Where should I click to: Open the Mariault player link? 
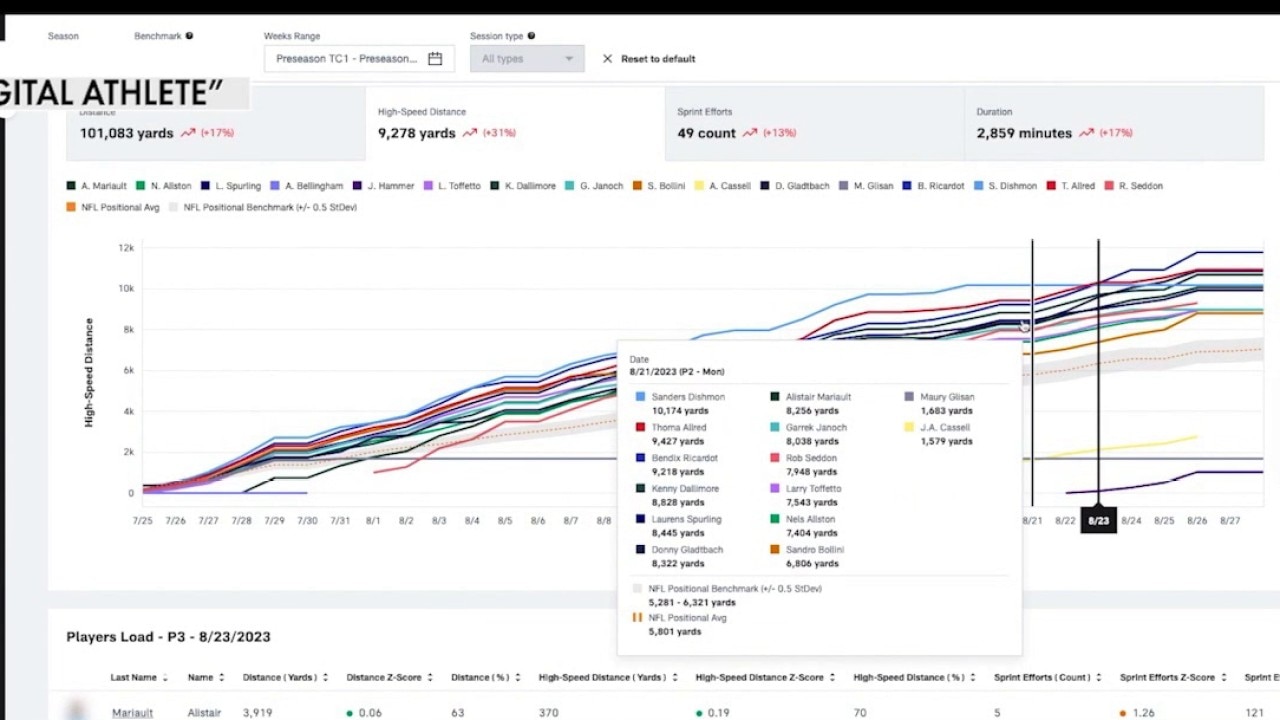point(132,713)
